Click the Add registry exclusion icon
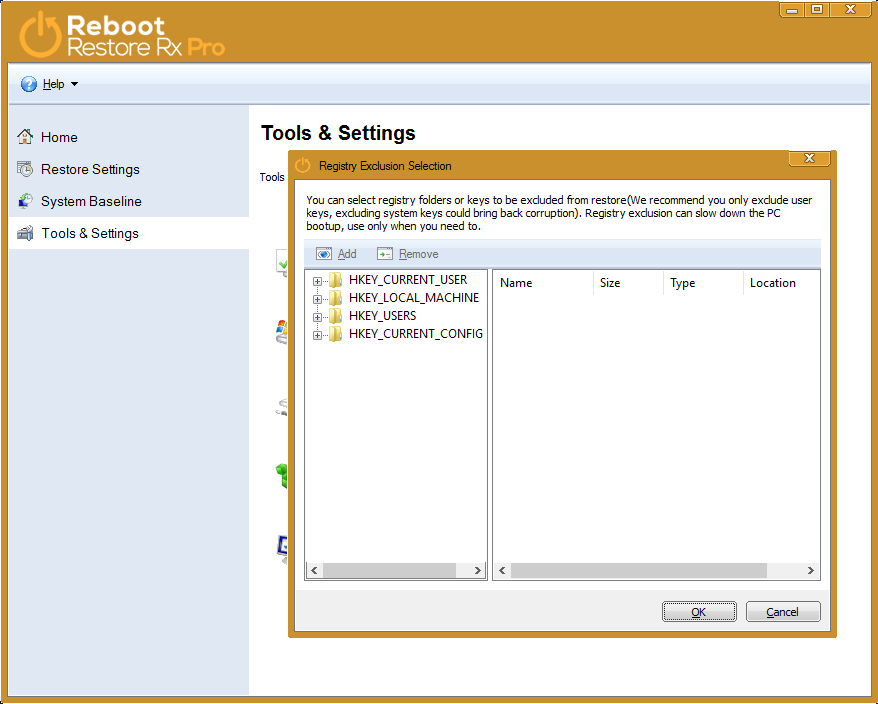This screenshot has height=704, width=878. [x=324, y=254]
